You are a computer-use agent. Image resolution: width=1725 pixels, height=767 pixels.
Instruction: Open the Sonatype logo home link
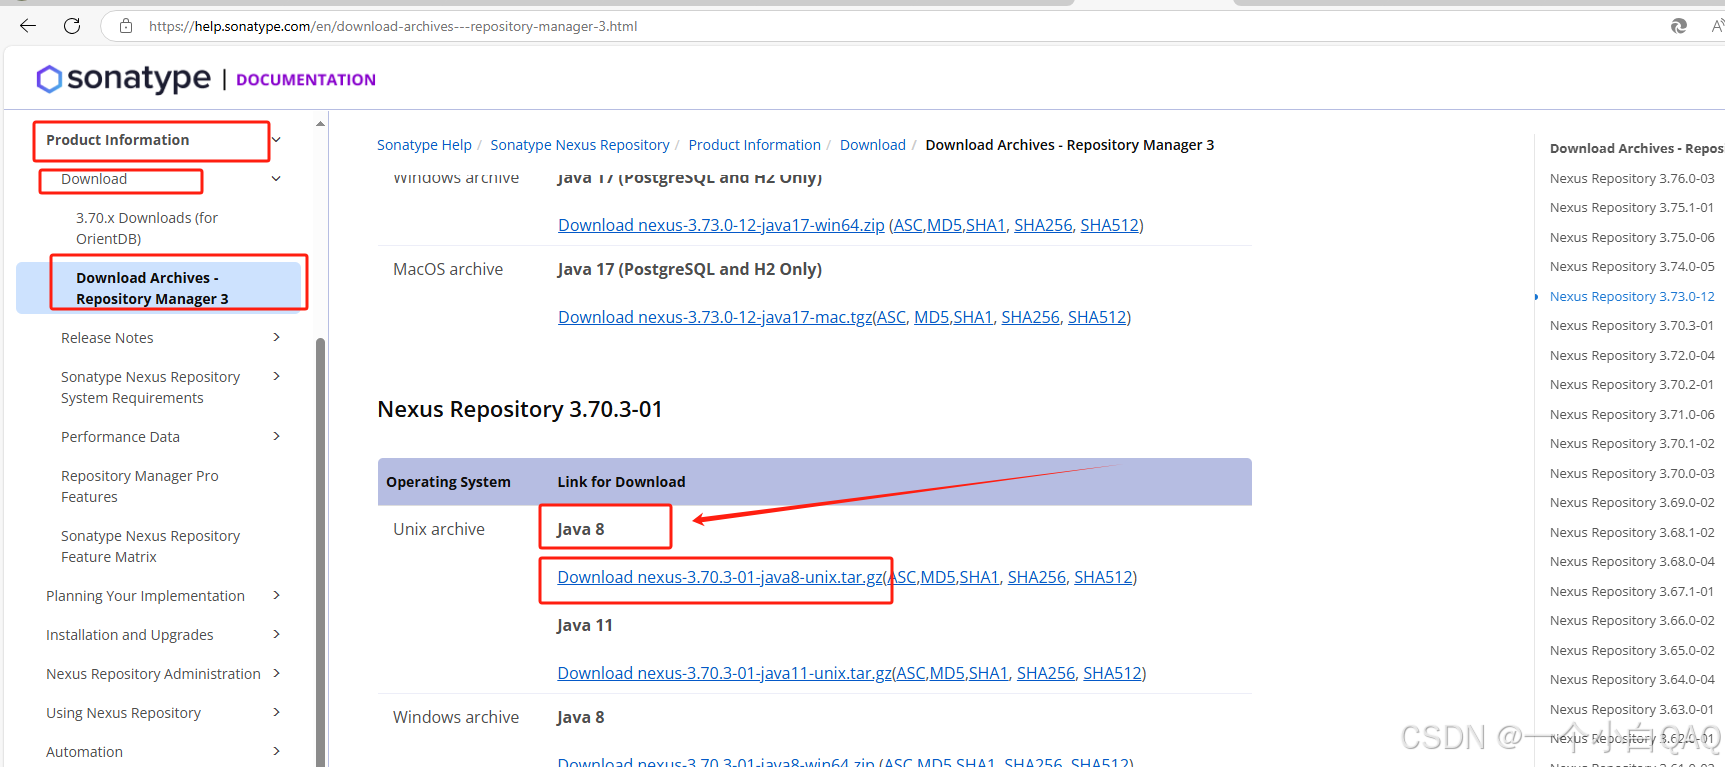click(124, 78)
